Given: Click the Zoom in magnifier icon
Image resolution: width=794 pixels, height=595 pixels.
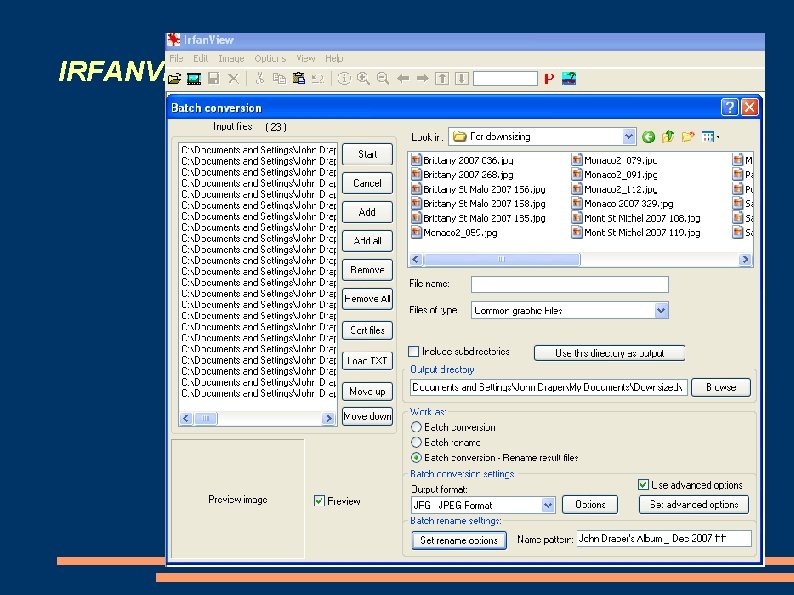Looking at the screenshot, I should tap(363, 78).
